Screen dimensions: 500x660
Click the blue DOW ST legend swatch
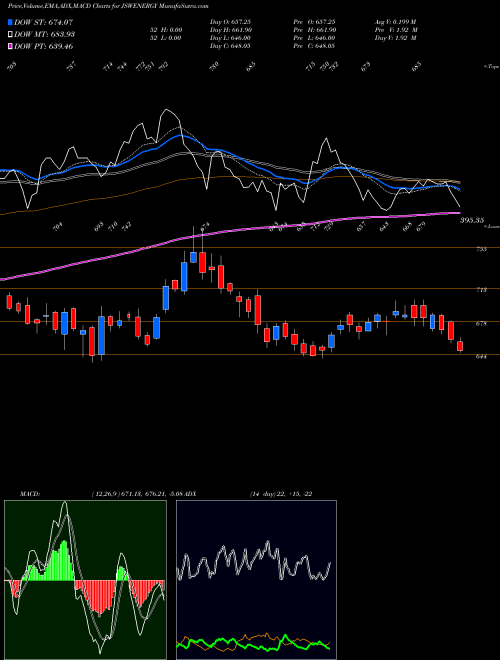(10, 22)
